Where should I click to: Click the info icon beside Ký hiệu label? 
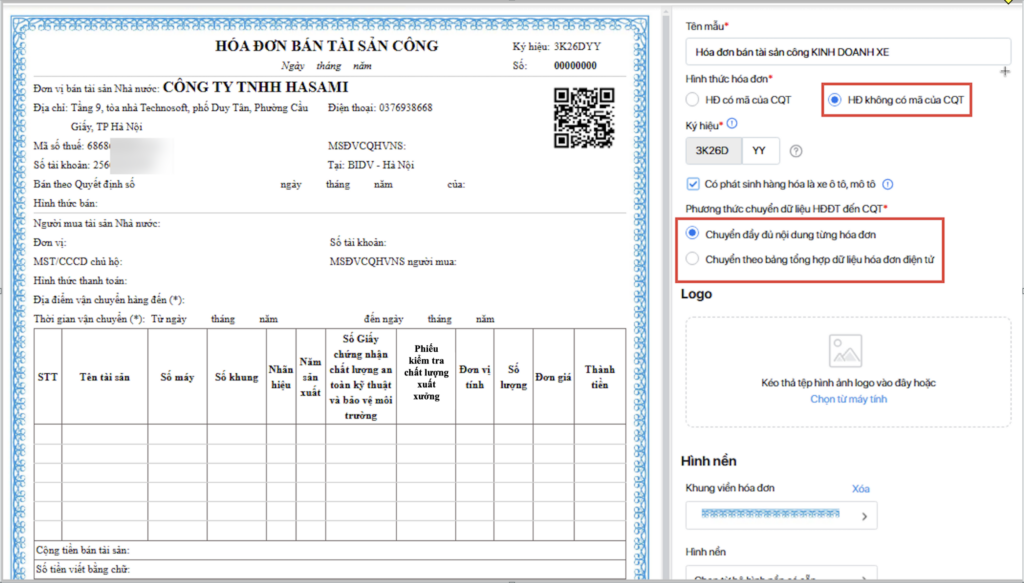[732, 123]
